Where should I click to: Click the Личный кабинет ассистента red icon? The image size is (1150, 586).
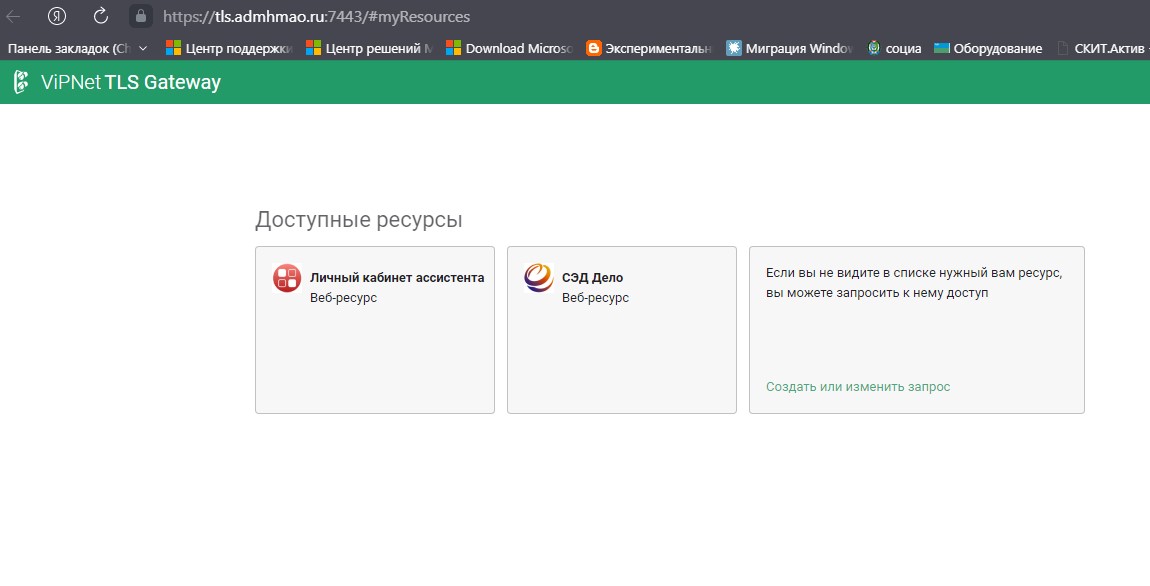click(x=287, y=279)
